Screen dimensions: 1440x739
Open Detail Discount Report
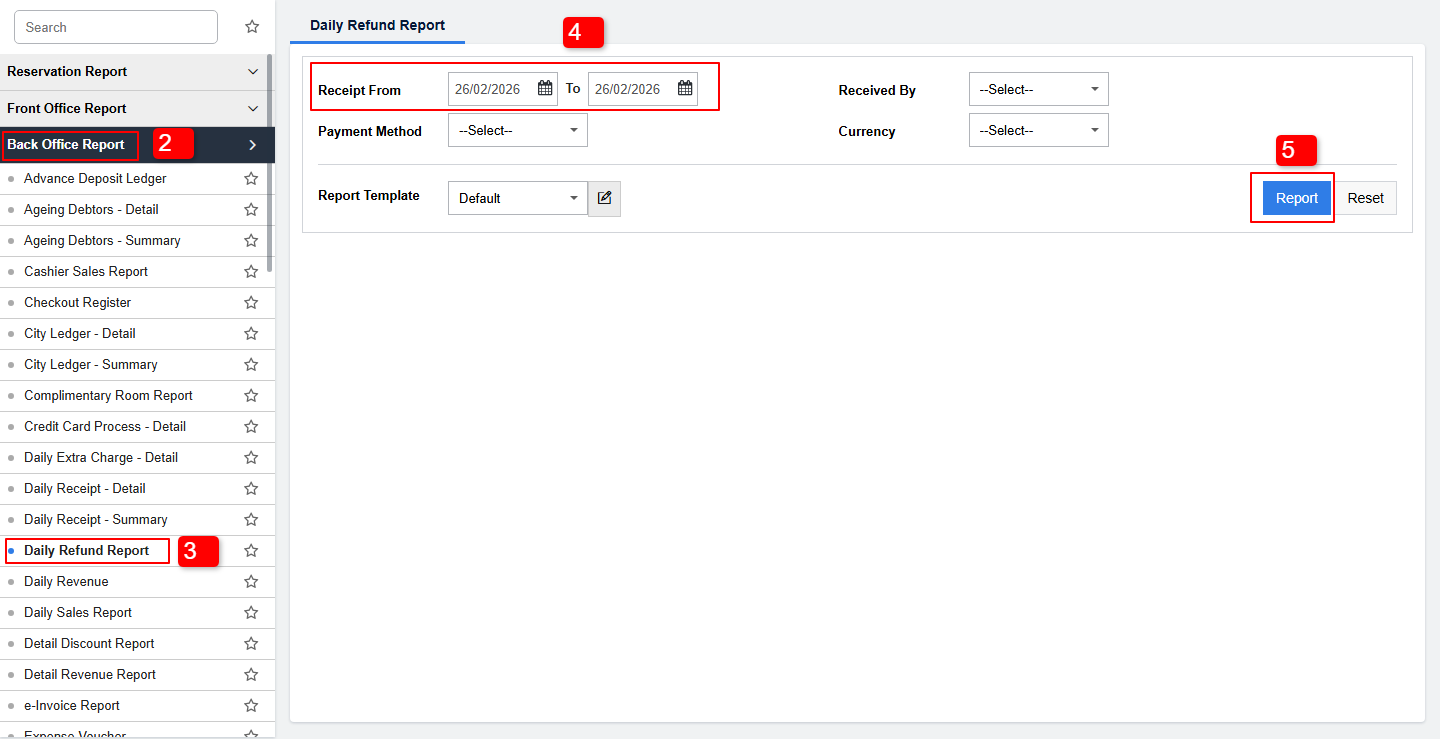[x=89, y=644]
